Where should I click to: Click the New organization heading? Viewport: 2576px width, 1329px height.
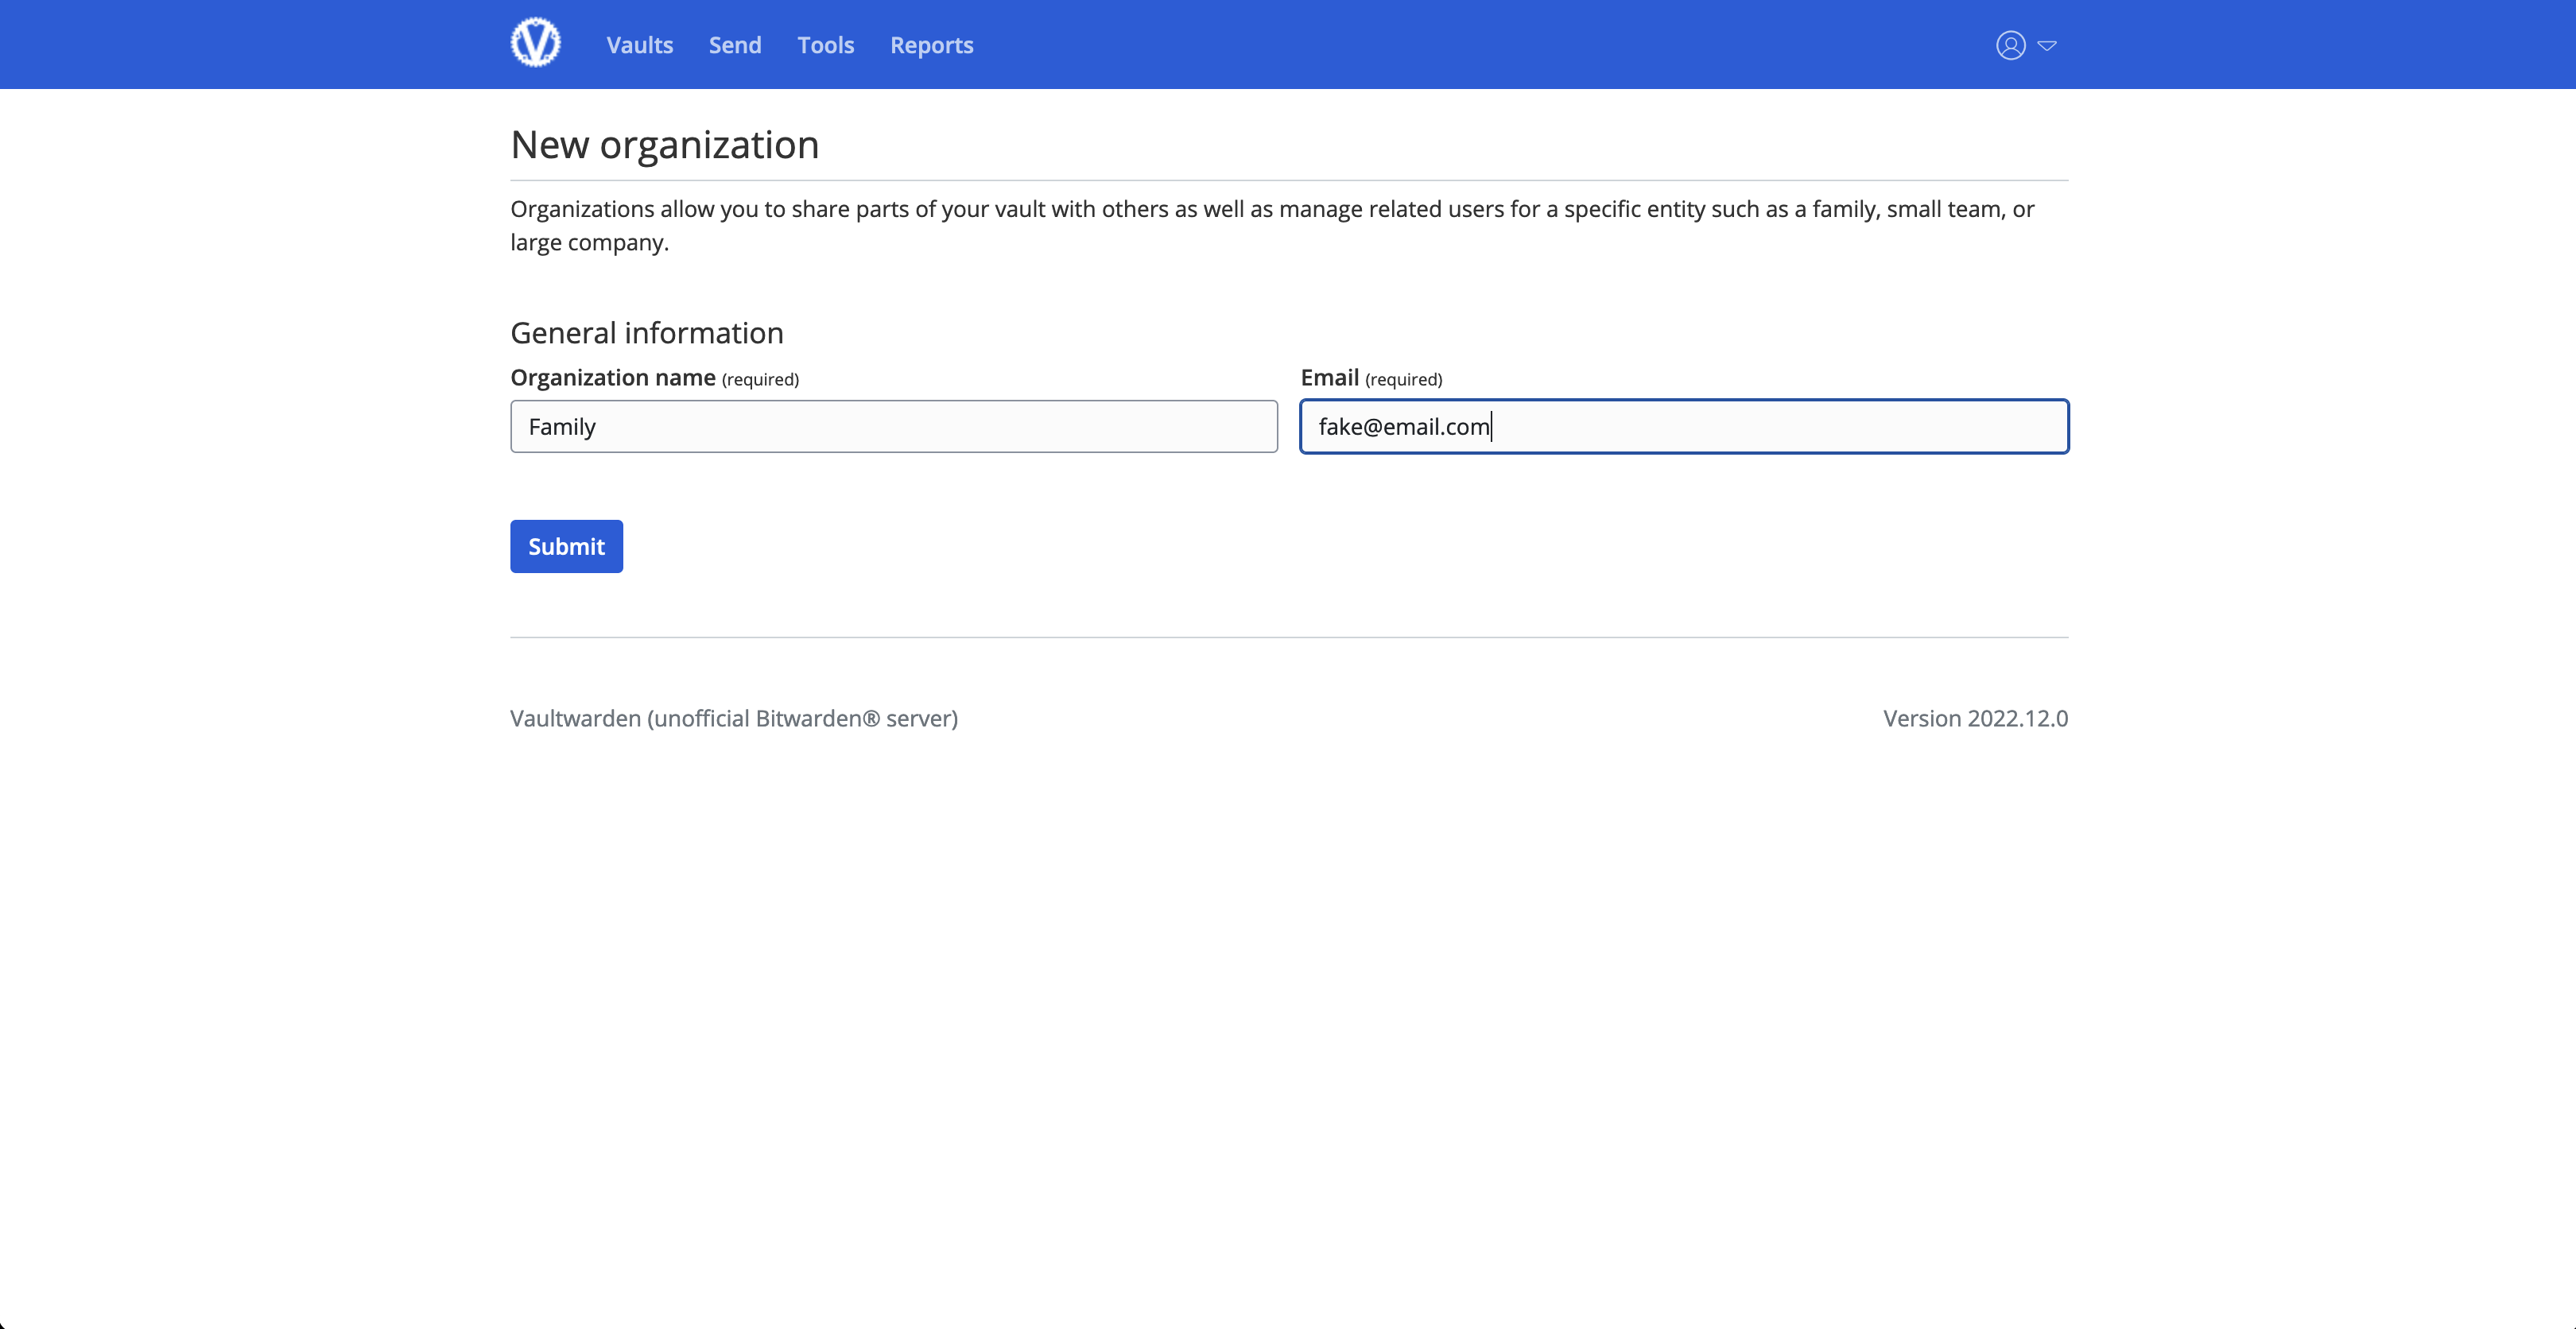(664, 145)
